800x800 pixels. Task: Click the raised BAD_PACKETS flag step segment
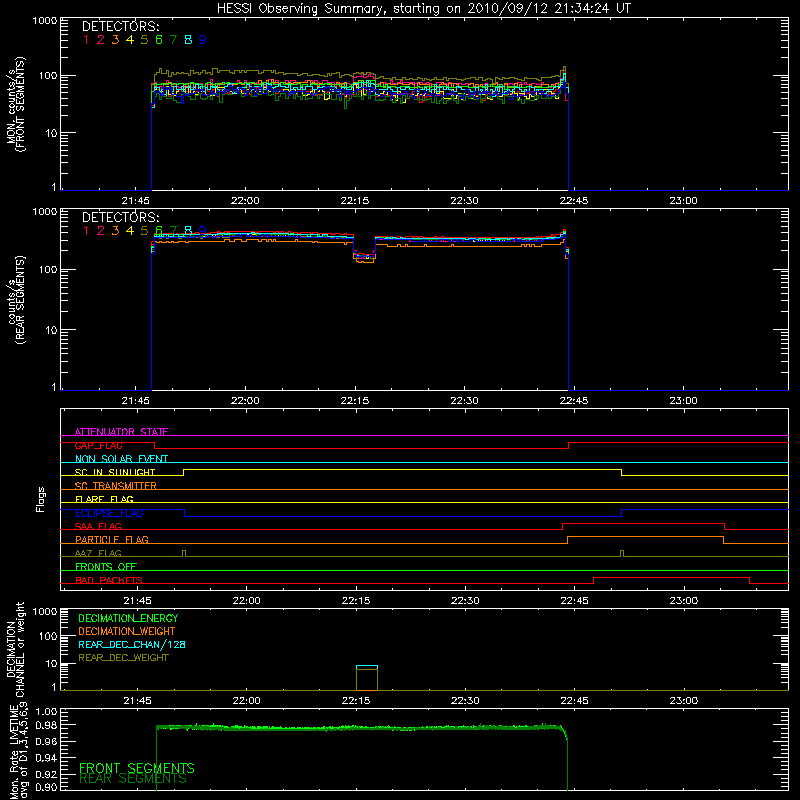[671, 578]
